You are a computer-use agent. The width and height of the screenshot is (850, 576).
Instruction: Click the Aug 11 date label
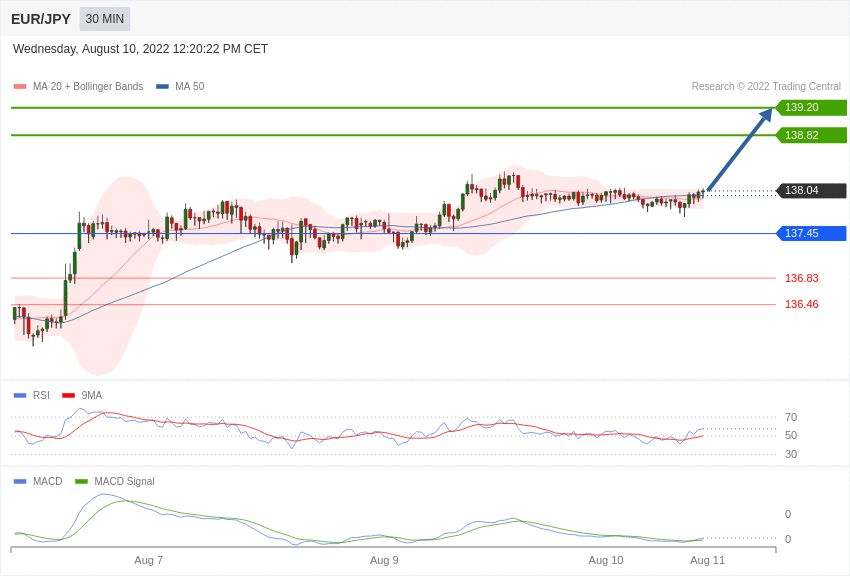(707, 560)
